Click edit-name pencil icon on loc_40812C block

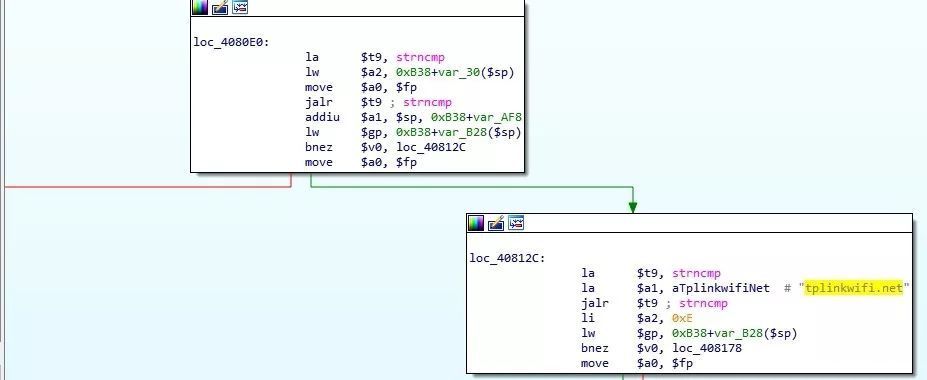496,223
